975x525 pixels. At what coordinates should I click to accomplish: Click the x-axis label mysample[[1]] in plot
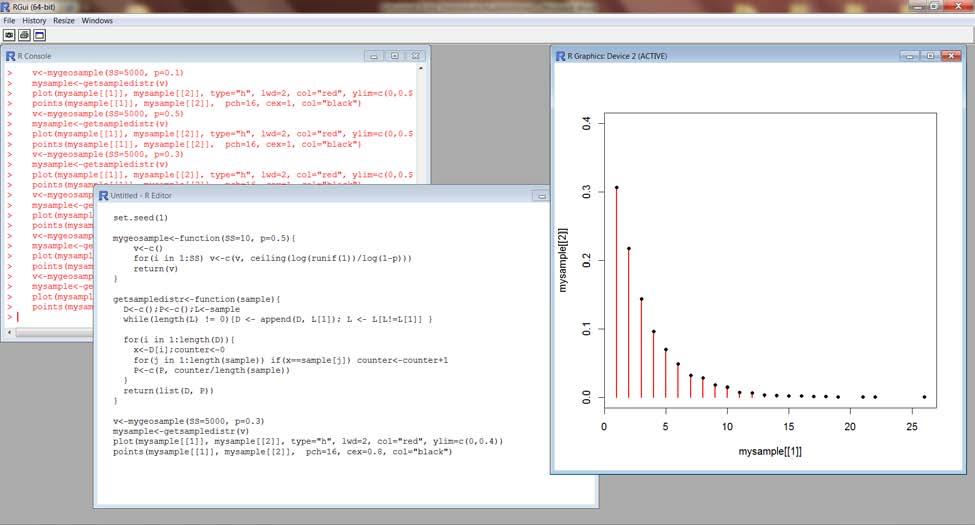(x=770, y=452)
